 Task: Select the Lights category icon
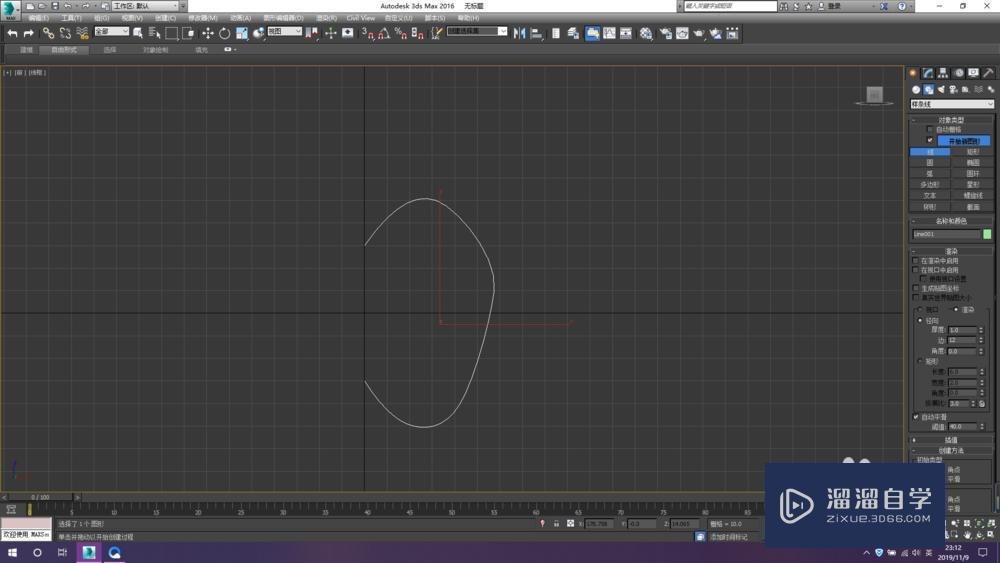(941, 89)
